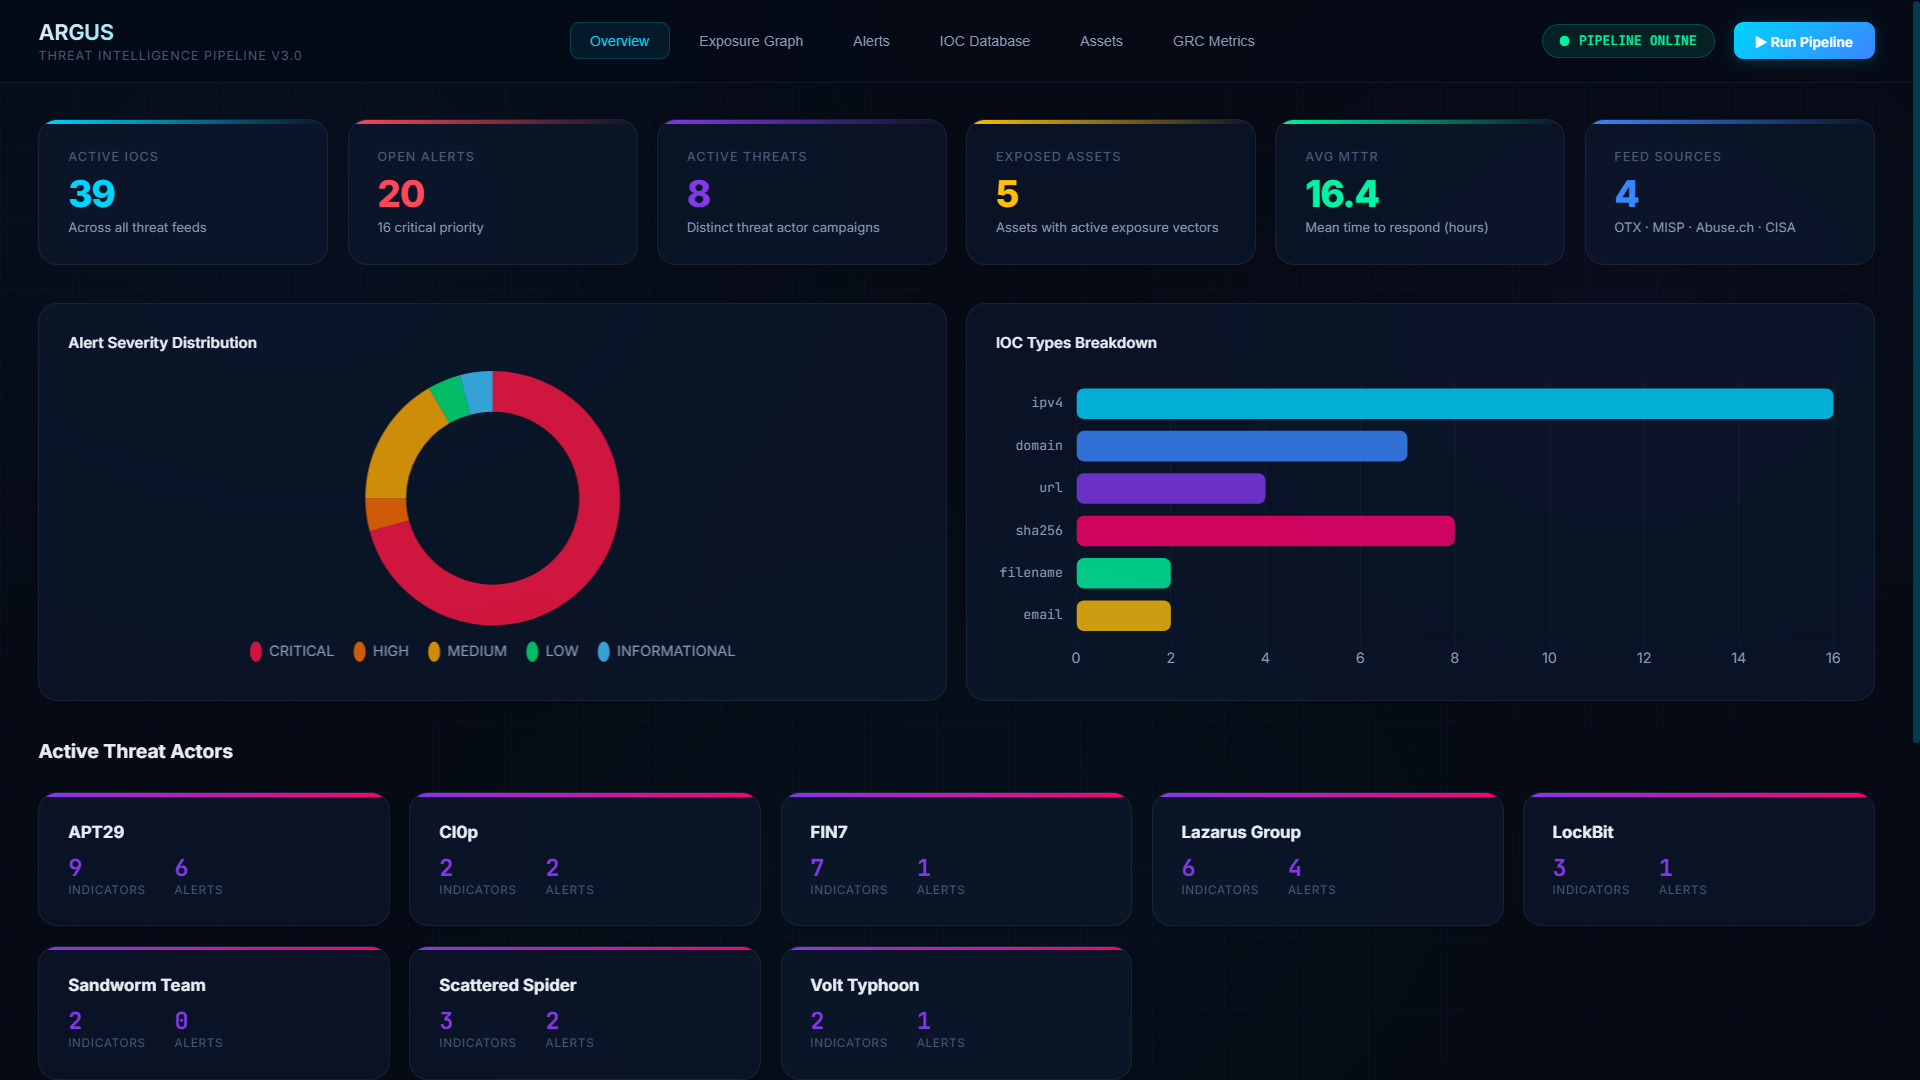1920x1080 pixels.
Task: Click "OTX · MISP · Abuse.ch · CISA" text
Action: 1704,228
